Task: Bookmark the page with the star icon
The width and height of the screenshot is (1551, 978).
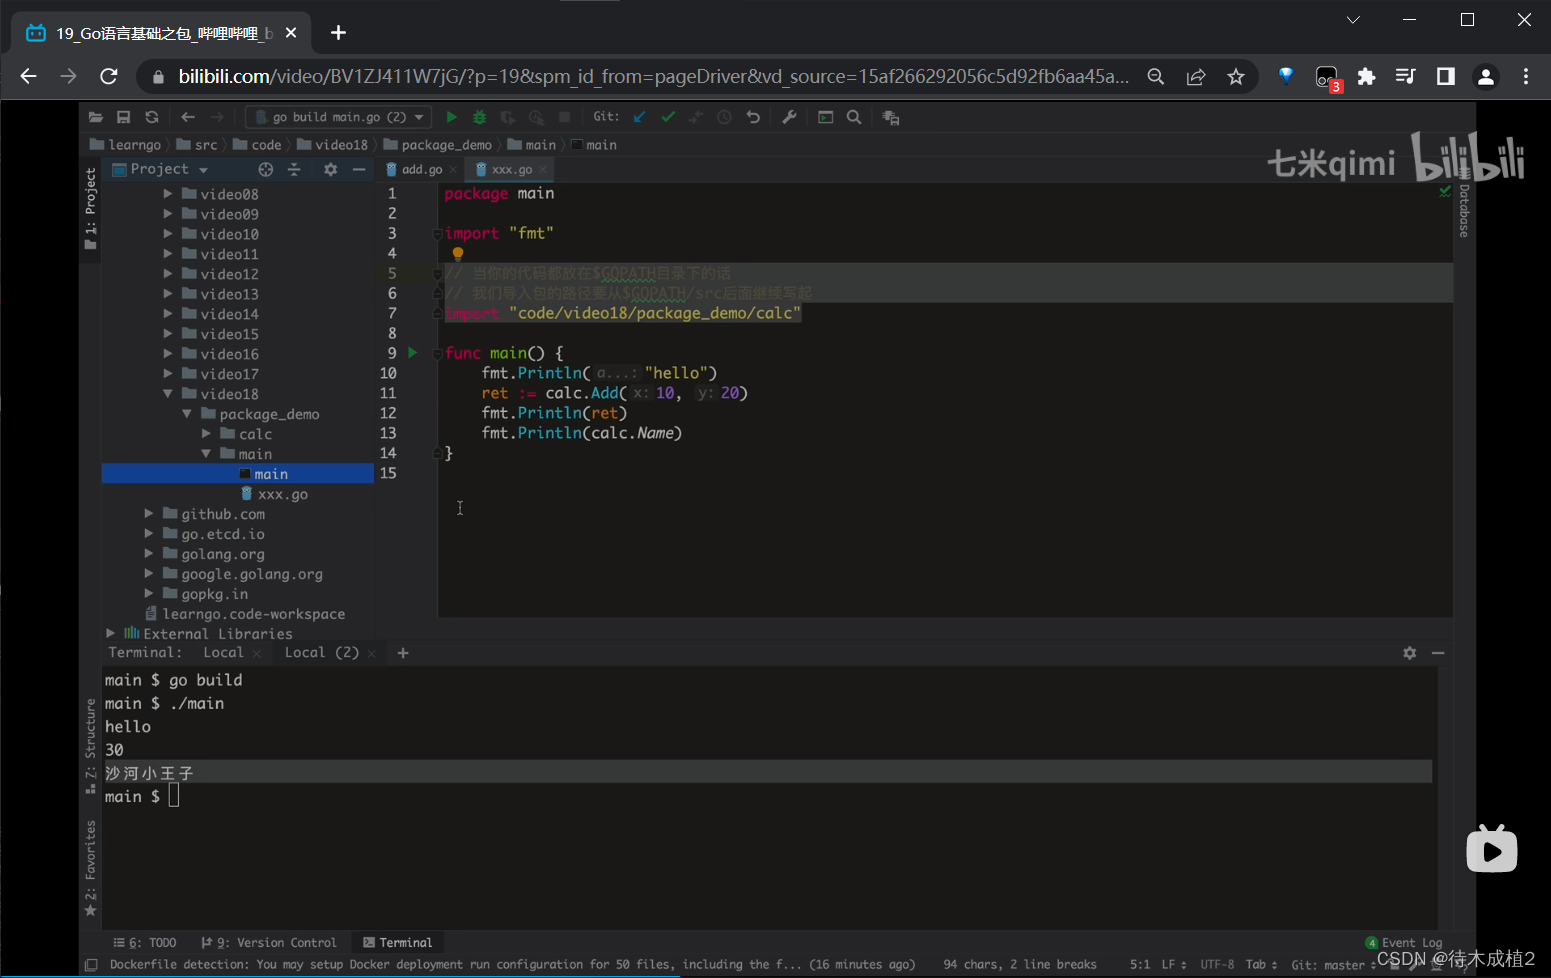Action: pyautogui.click(x=1236, y=77)
